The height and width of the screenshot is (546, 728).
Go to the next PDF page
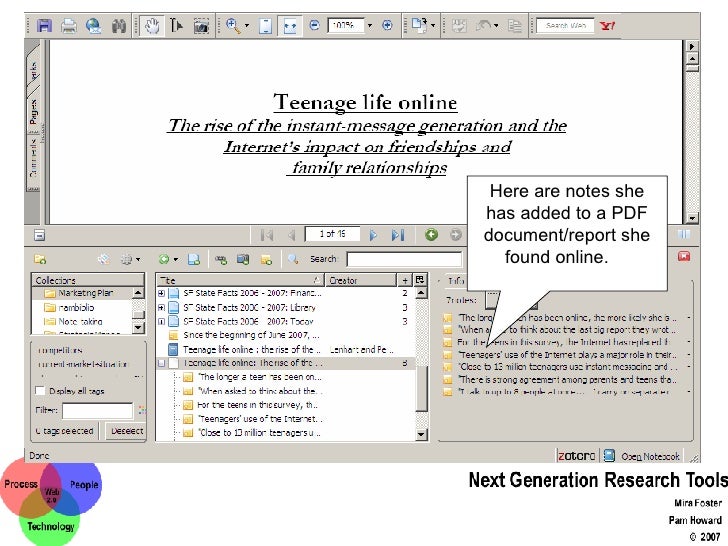tap(373, 235)
